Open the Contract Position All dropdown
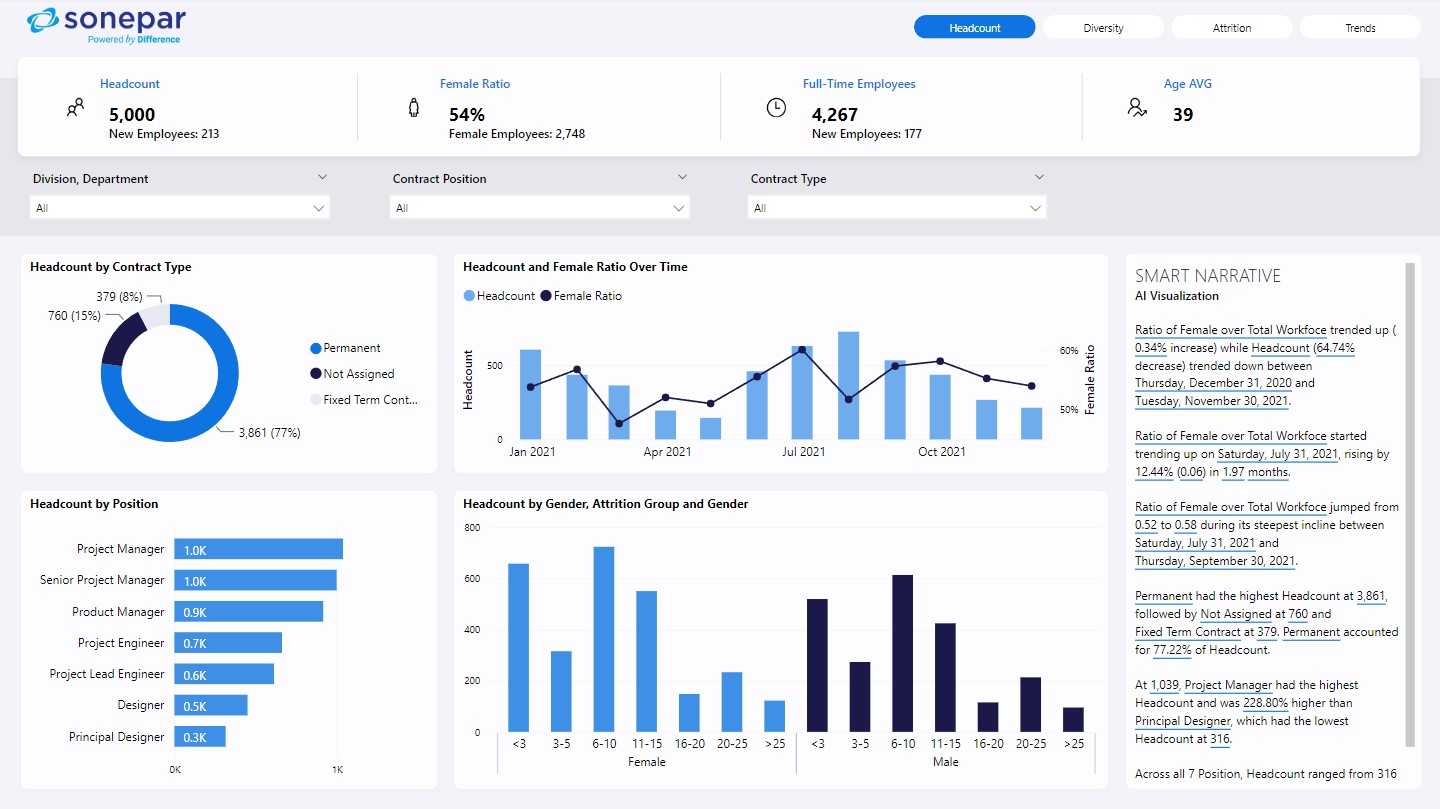 (540, 208)
